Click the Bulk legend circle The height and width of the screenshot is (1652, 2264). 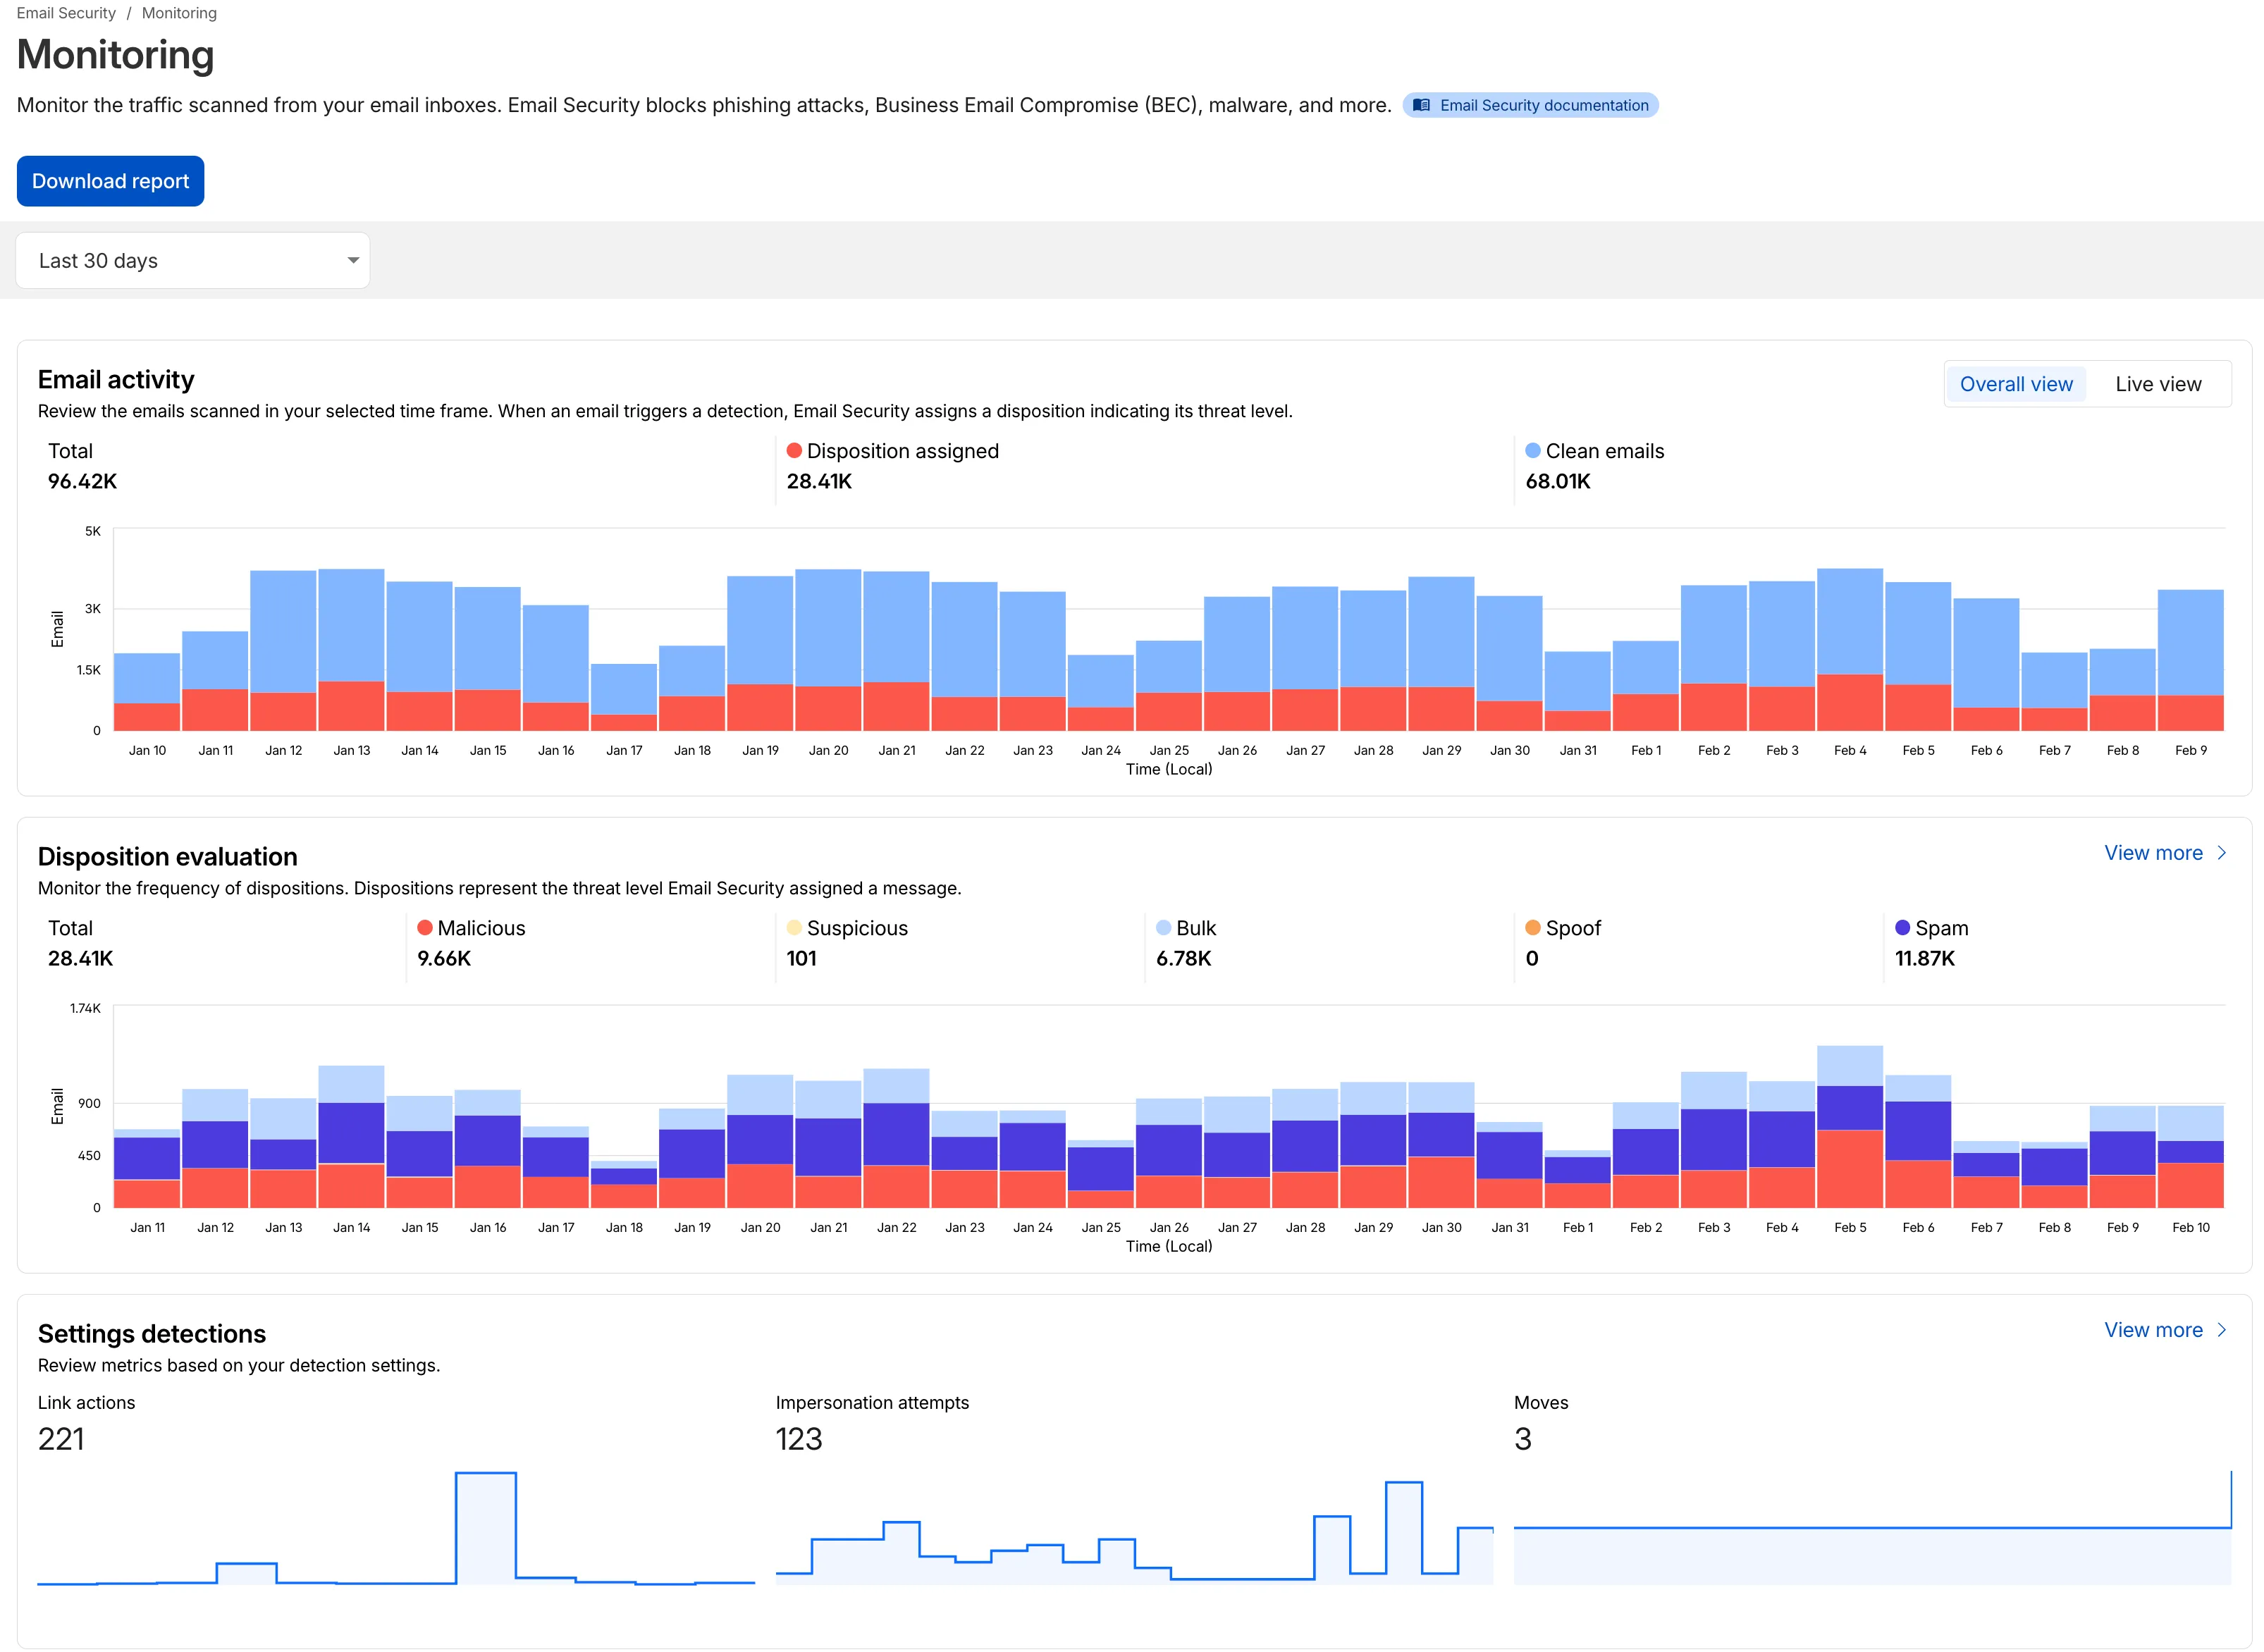[x=1163, y=928]
